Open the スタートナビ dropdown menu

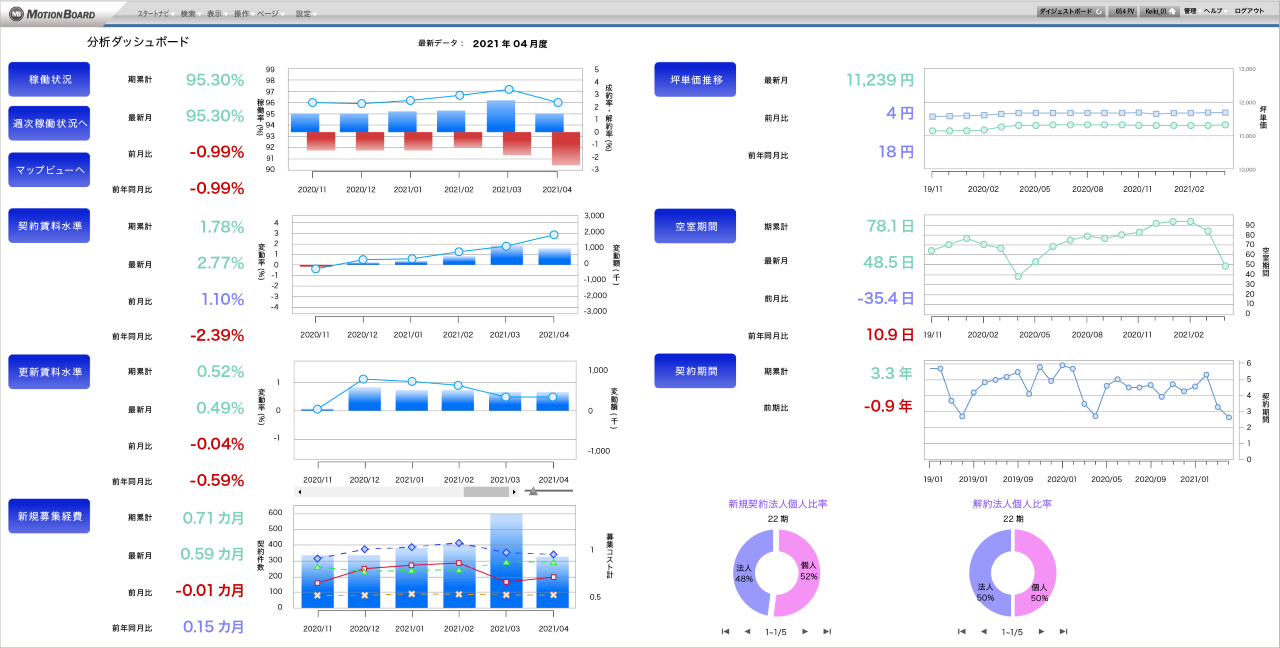153,14
